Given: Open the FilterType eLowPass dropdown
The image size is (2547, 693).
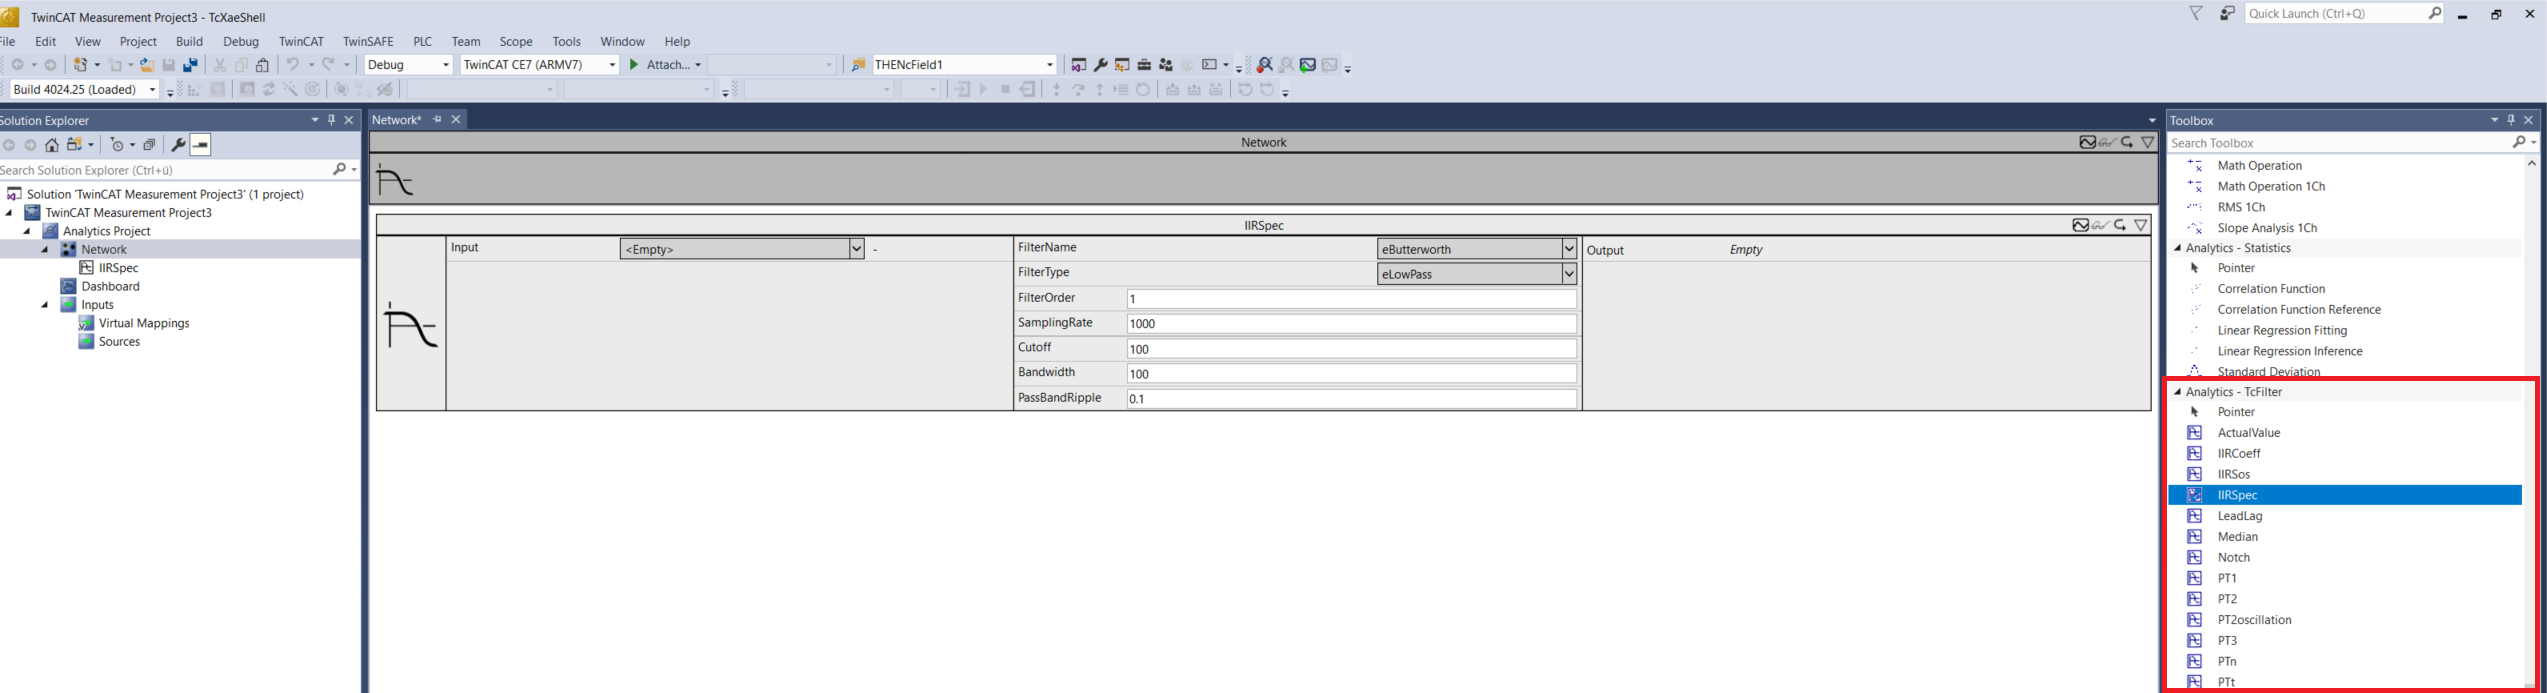Looking at the screenshot, I should coord(1569,274).
